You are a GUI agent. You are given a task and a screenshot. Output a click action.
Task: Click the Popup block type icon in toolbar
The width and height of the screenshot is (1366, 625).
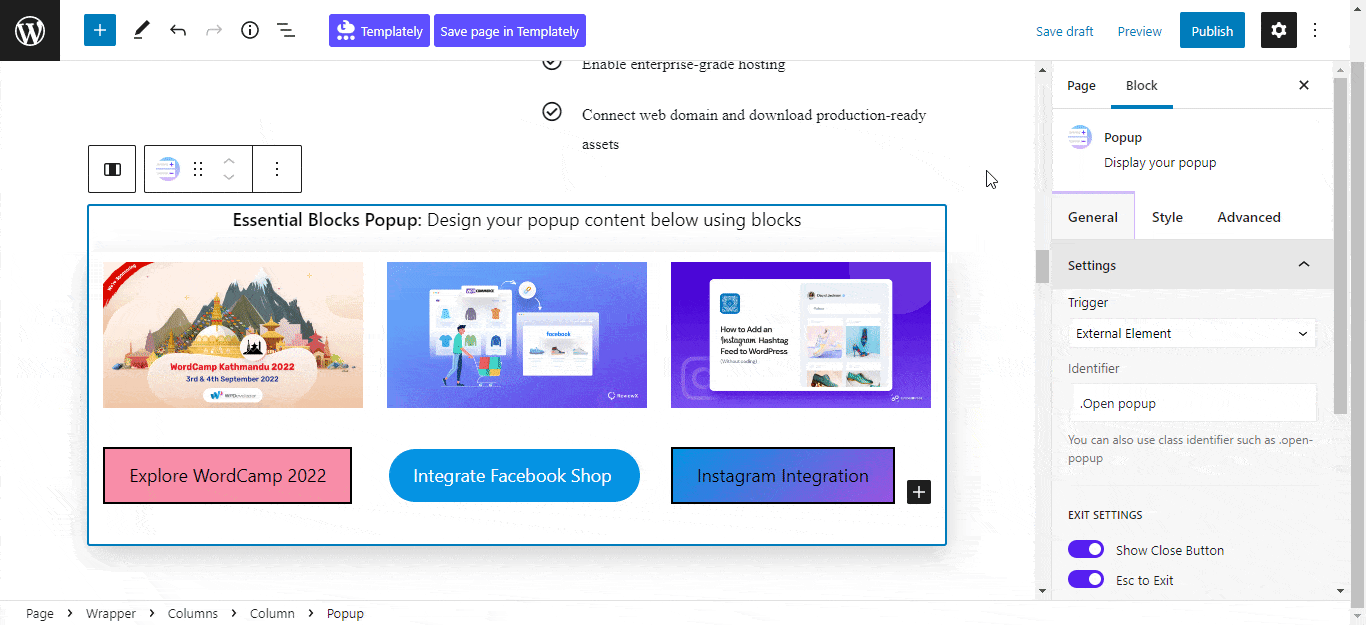click(168, 169)
